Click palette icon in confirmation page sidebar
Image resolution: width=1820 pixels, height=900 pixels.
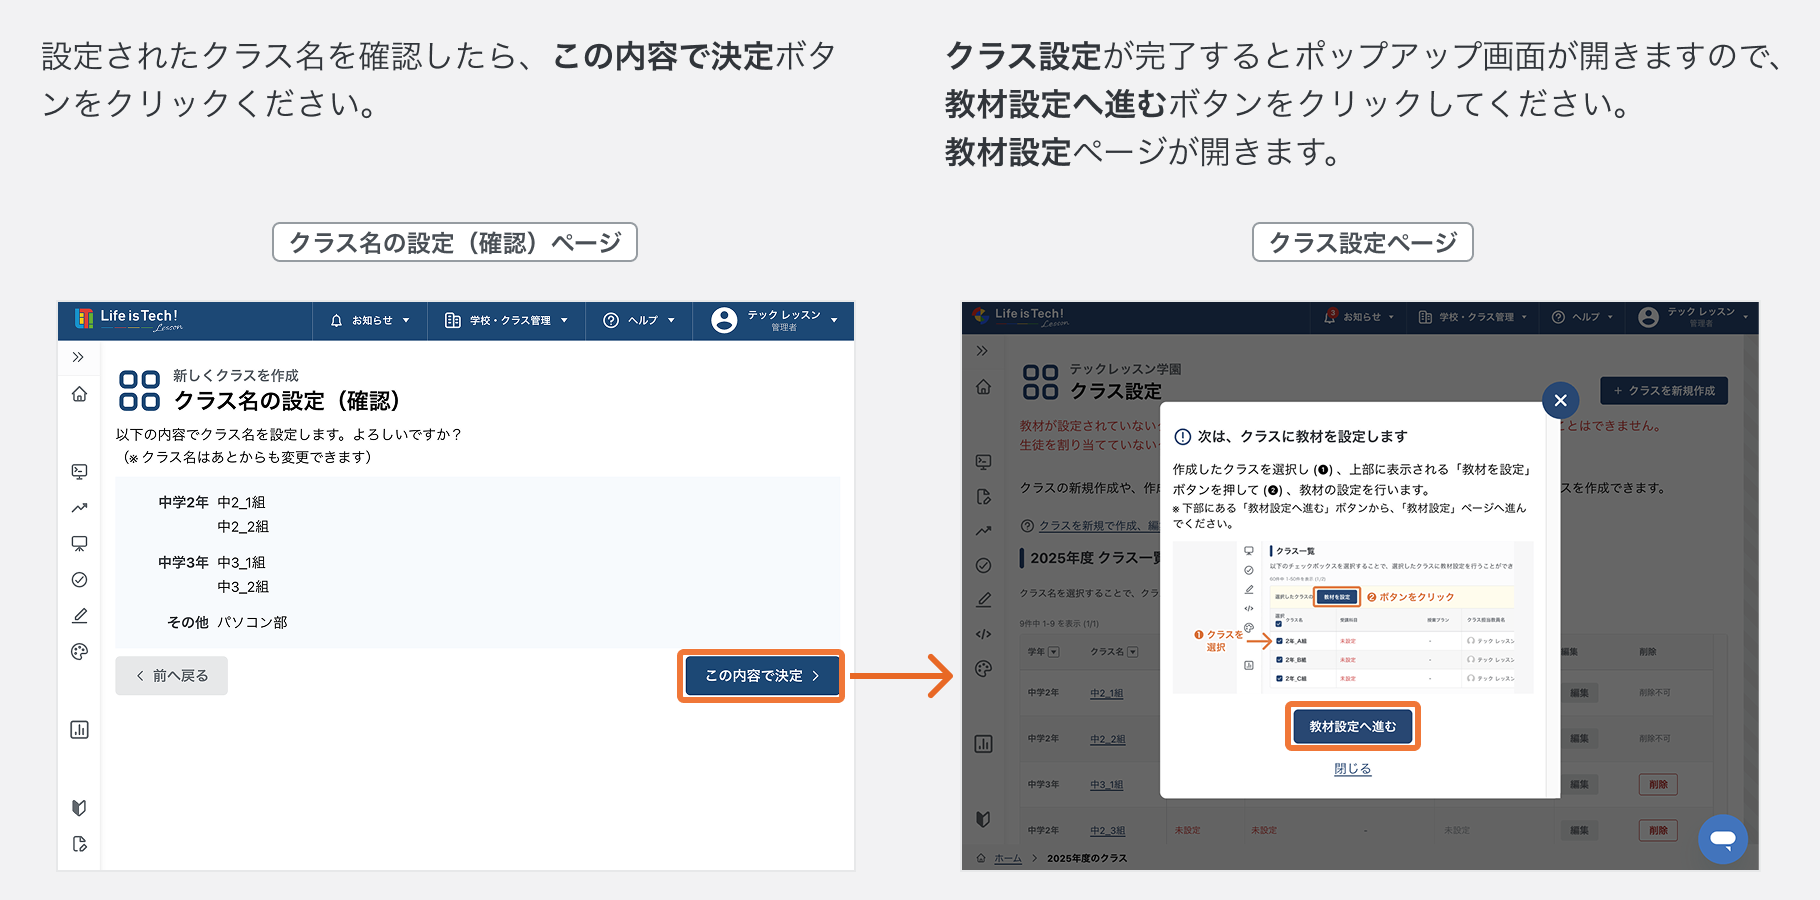tap(79, 652)
